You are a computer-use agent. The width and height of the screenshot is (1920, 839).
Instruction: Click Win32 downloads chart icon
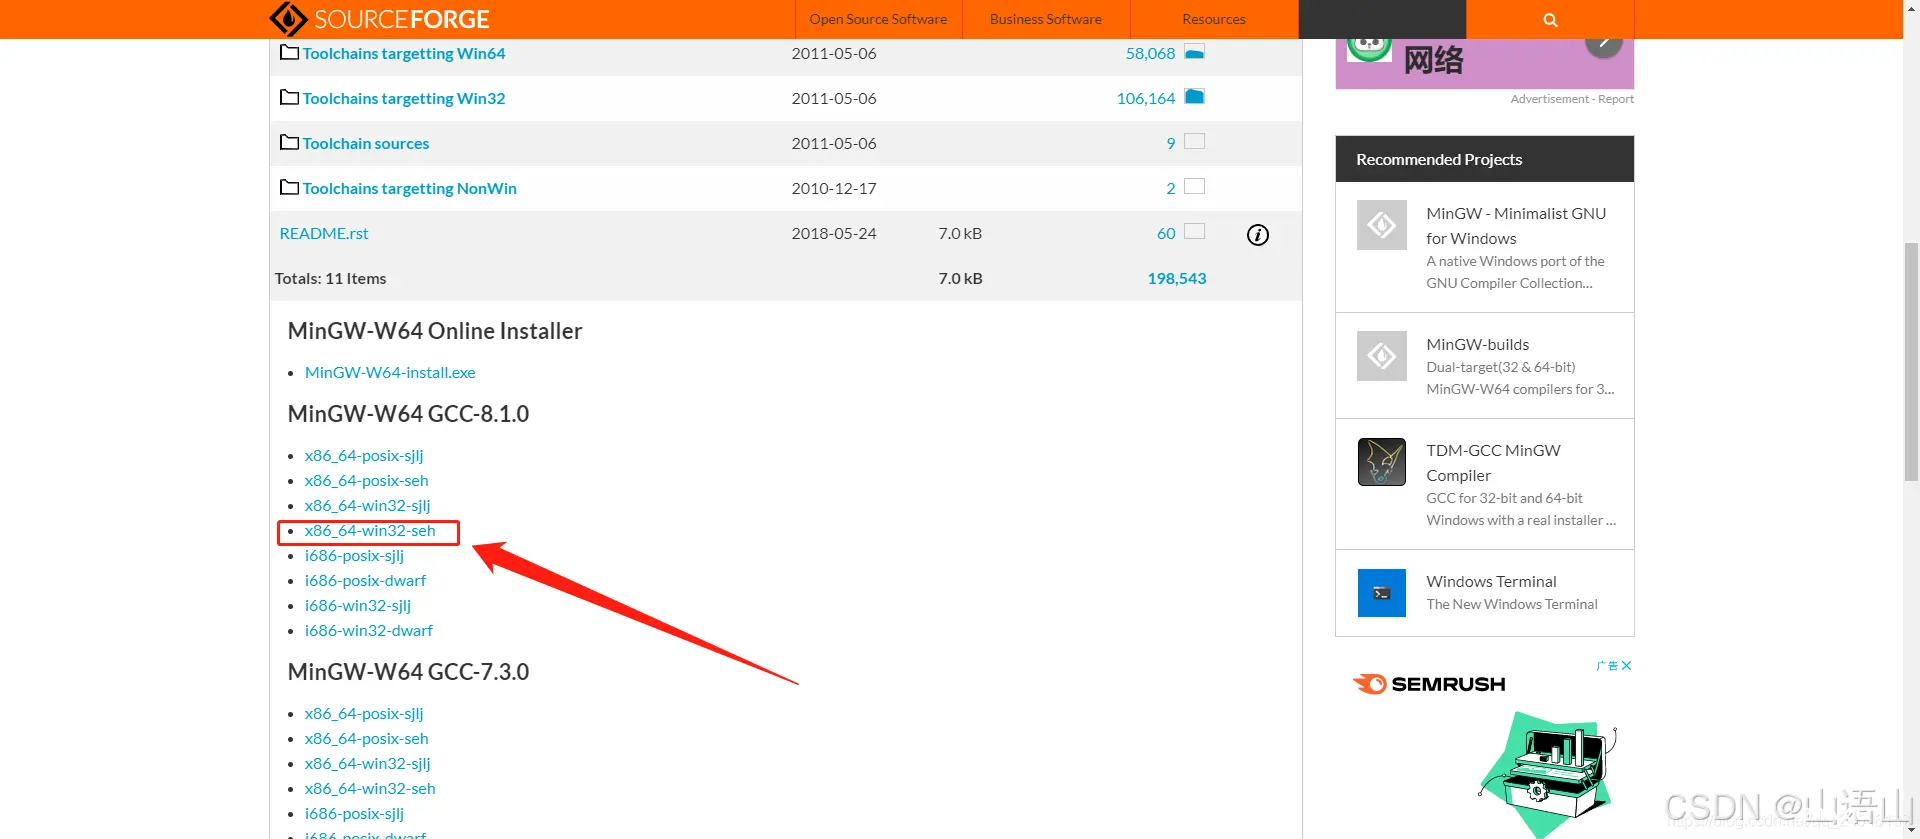(x=1194, y=97)
